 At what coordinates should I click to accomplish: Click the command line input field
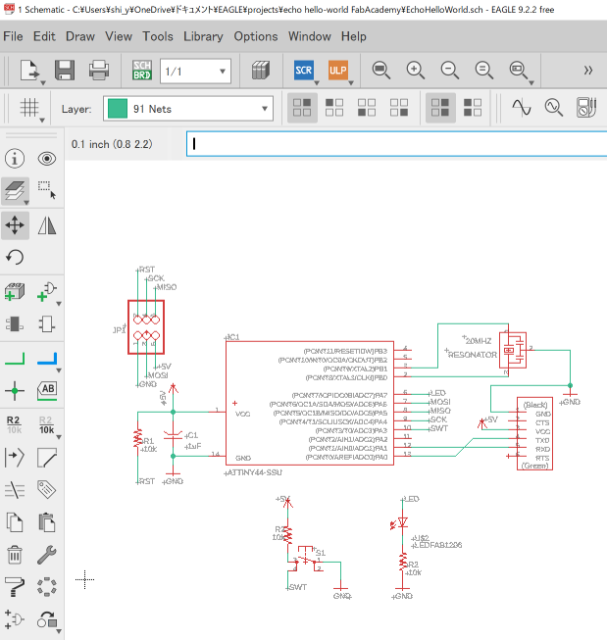pyautogui.click(x=396, y=144)
